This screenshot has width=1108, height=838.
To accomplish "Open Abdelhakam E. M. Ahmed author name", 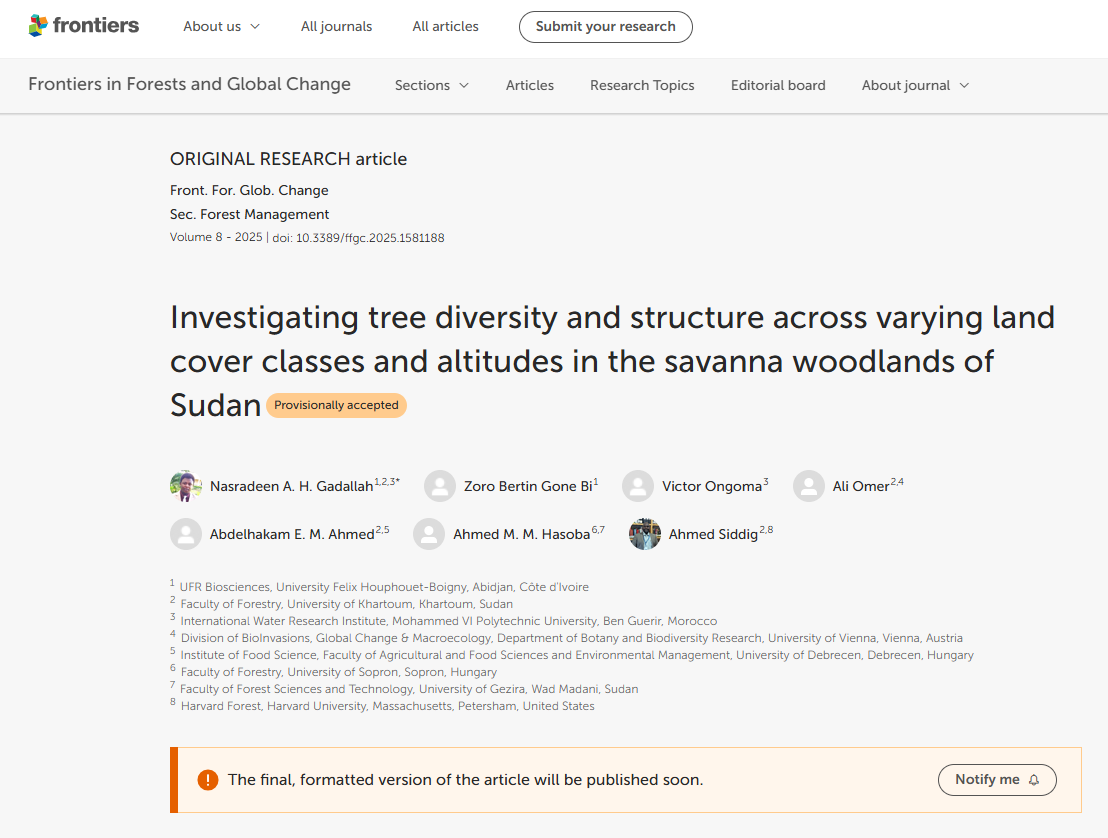I will pyautogui.click(x=292, y=534).
